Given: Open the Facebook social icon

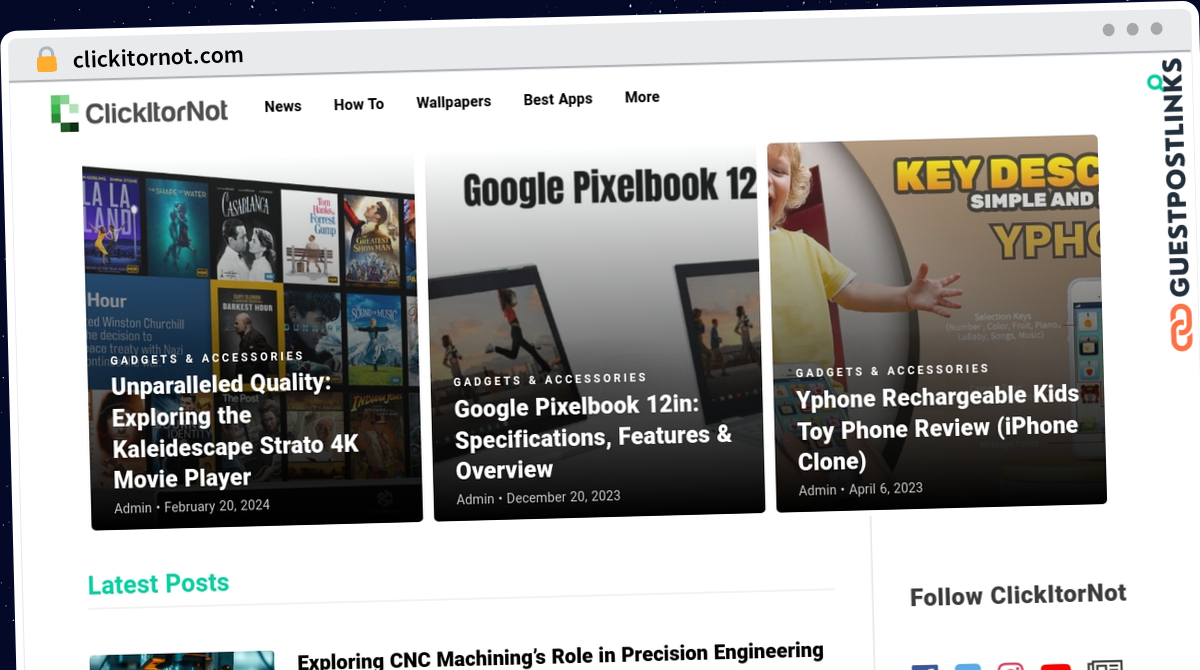Looking at the screenshot, I should click(x=924, y=667).
